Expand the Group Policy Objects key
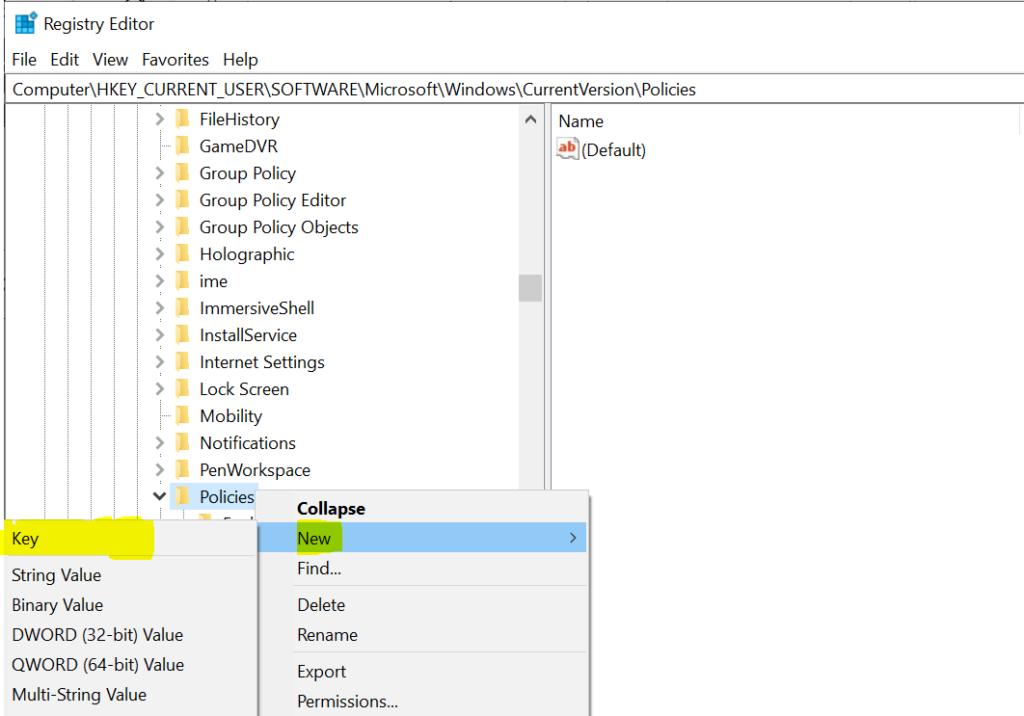This screenshot has height=716, width=1024. (x=159, y=227)
